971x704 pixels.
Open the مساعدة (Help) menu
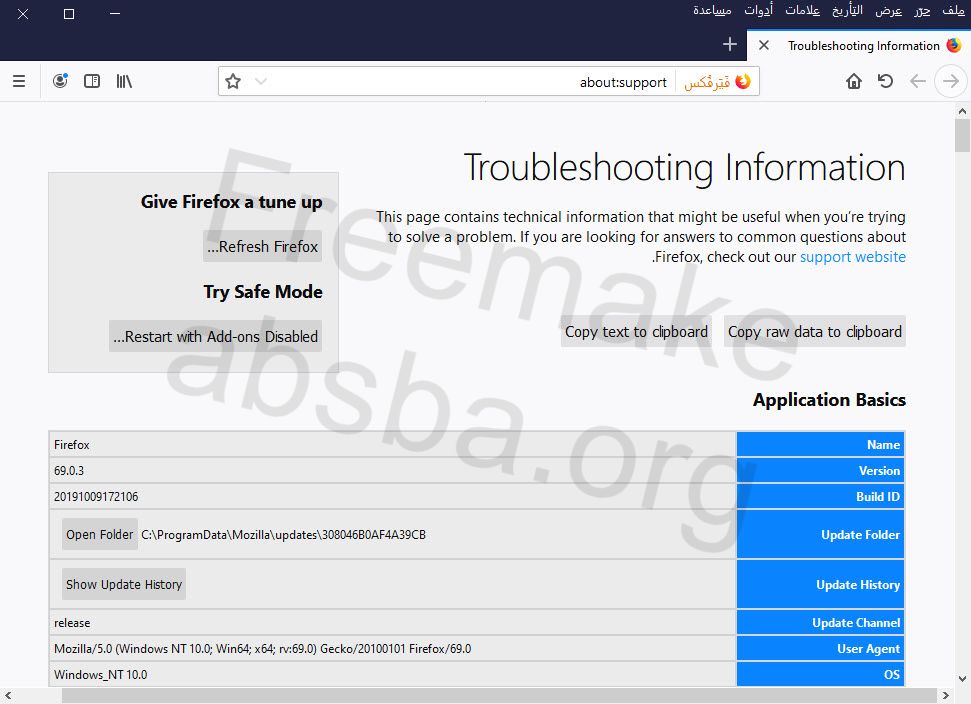(x=712, y=10)
